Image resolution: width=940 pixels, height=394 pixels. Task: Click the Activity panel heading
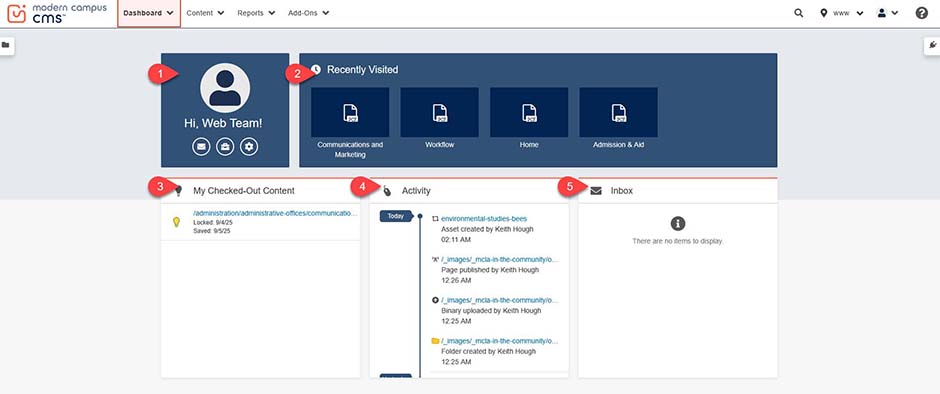click(x=416, y=191)
